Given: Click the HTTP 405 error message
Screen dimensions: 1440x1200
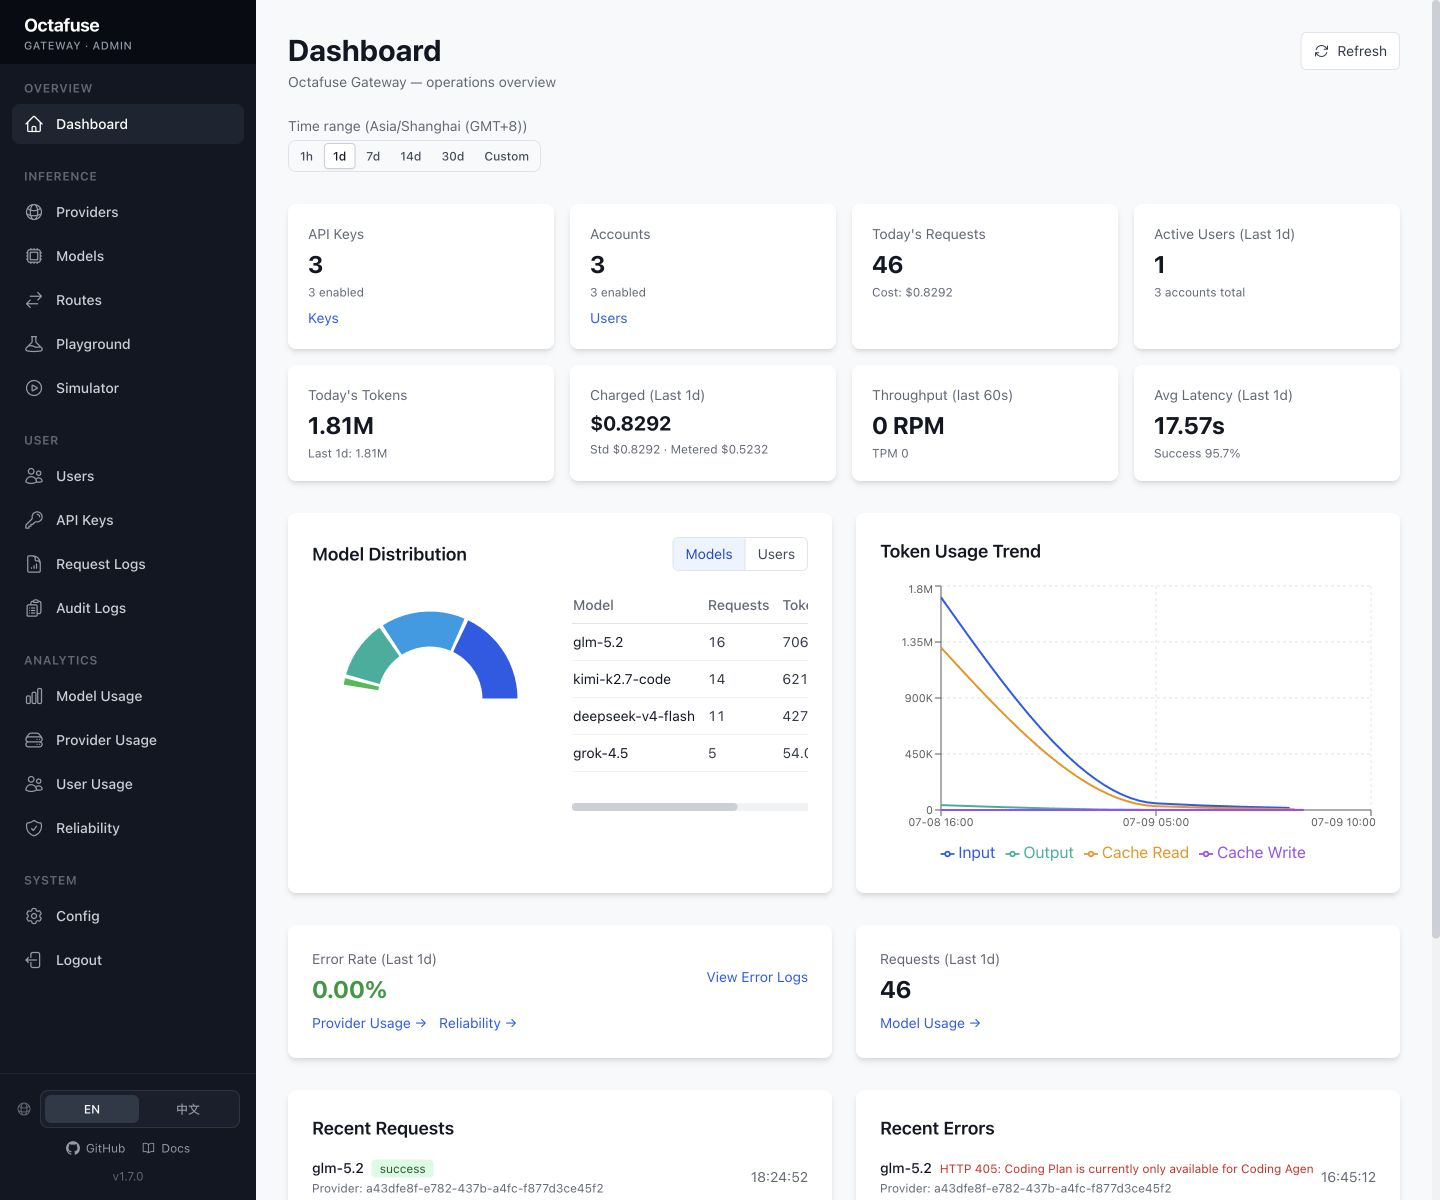Looking at the screenshot, I should [1126, 1169].
